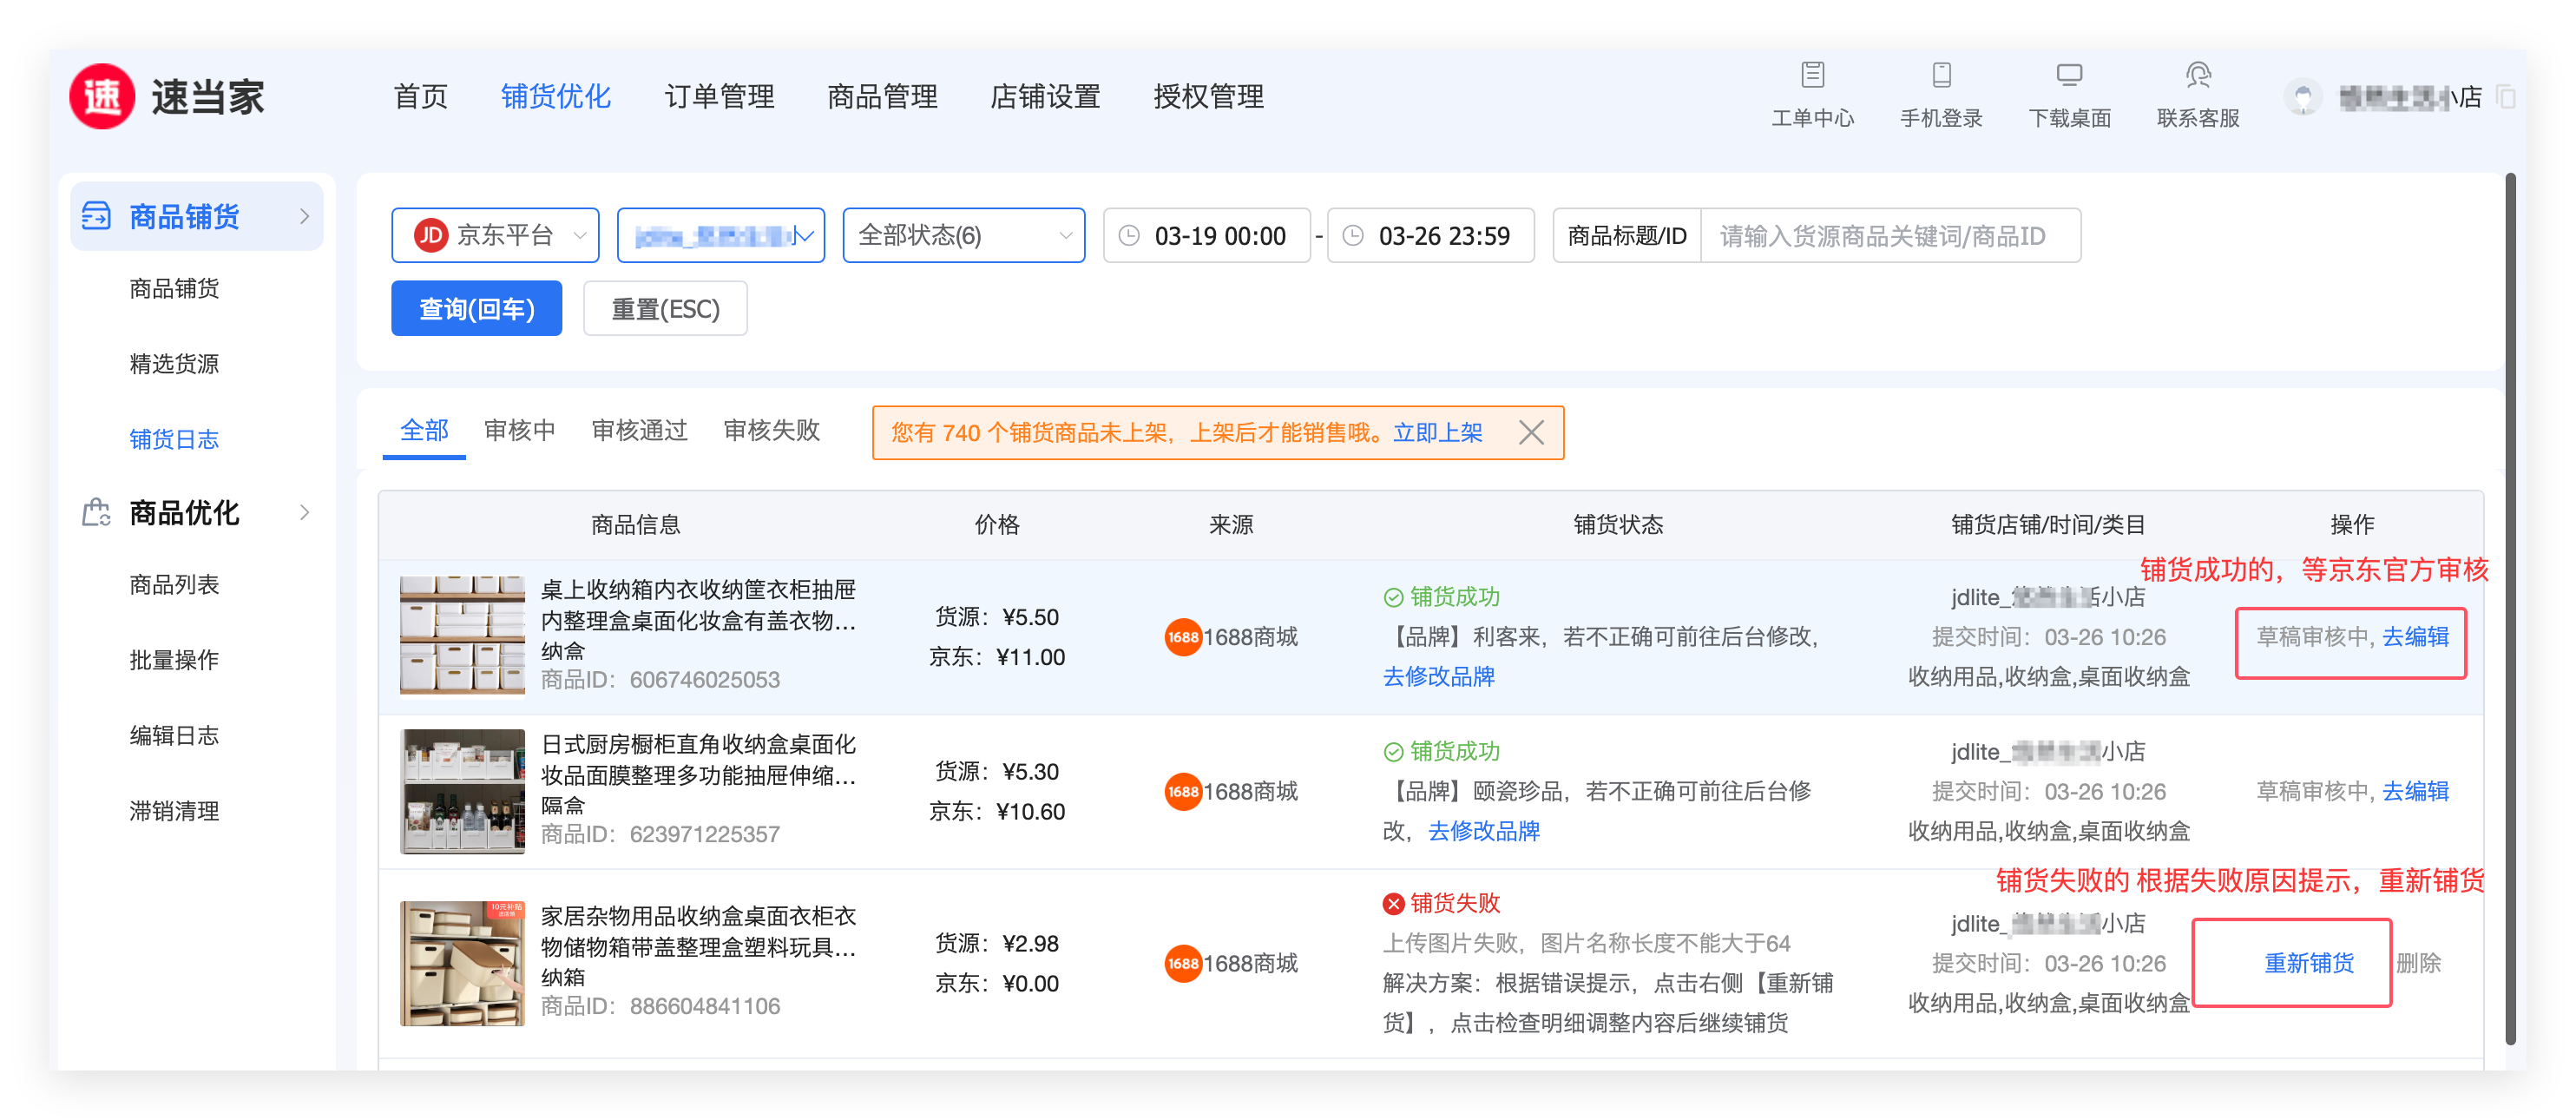This screenshot has width=2576, height=1120.
Task: Close the orange unlisted products notice
Action: [x=1530, y=433]
